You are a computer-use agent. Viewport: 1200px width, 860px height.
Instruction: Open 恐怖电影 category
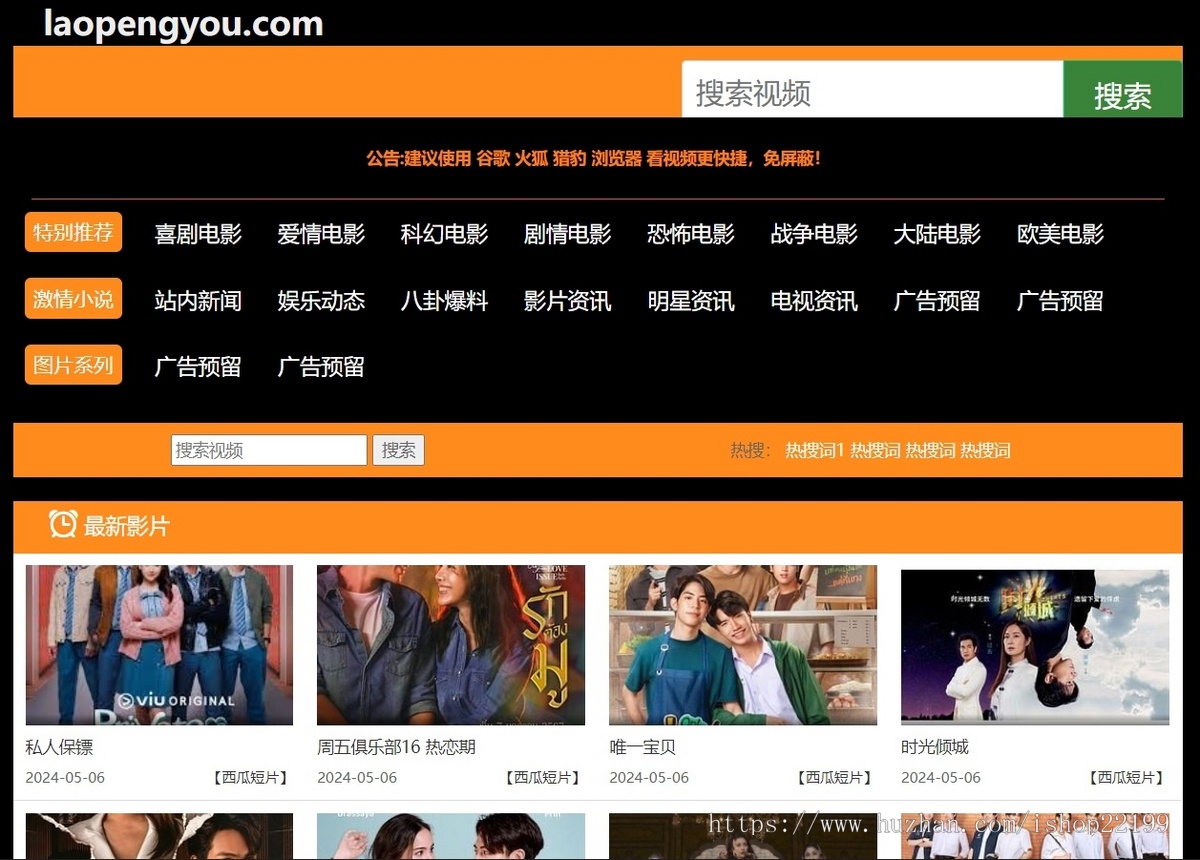pos(691,234)
